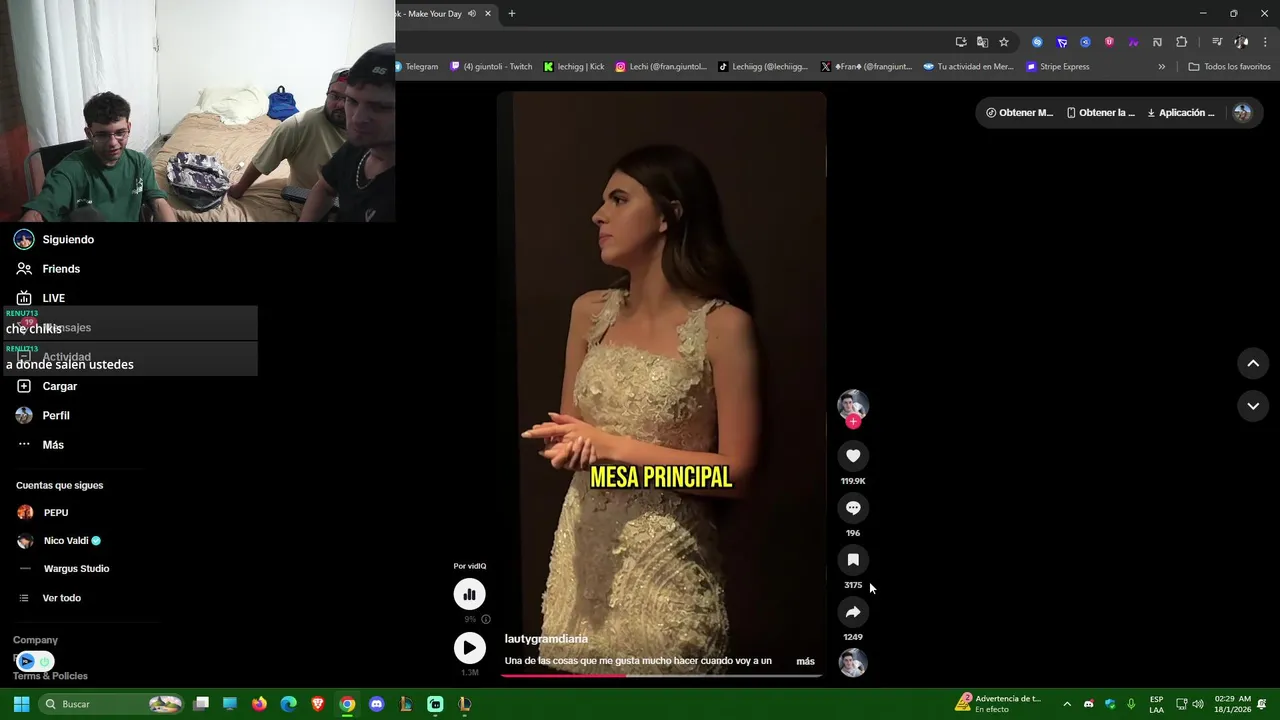Open creator avatar above like button
Screen dimensions: 1280x720
[x=853, y=404]
